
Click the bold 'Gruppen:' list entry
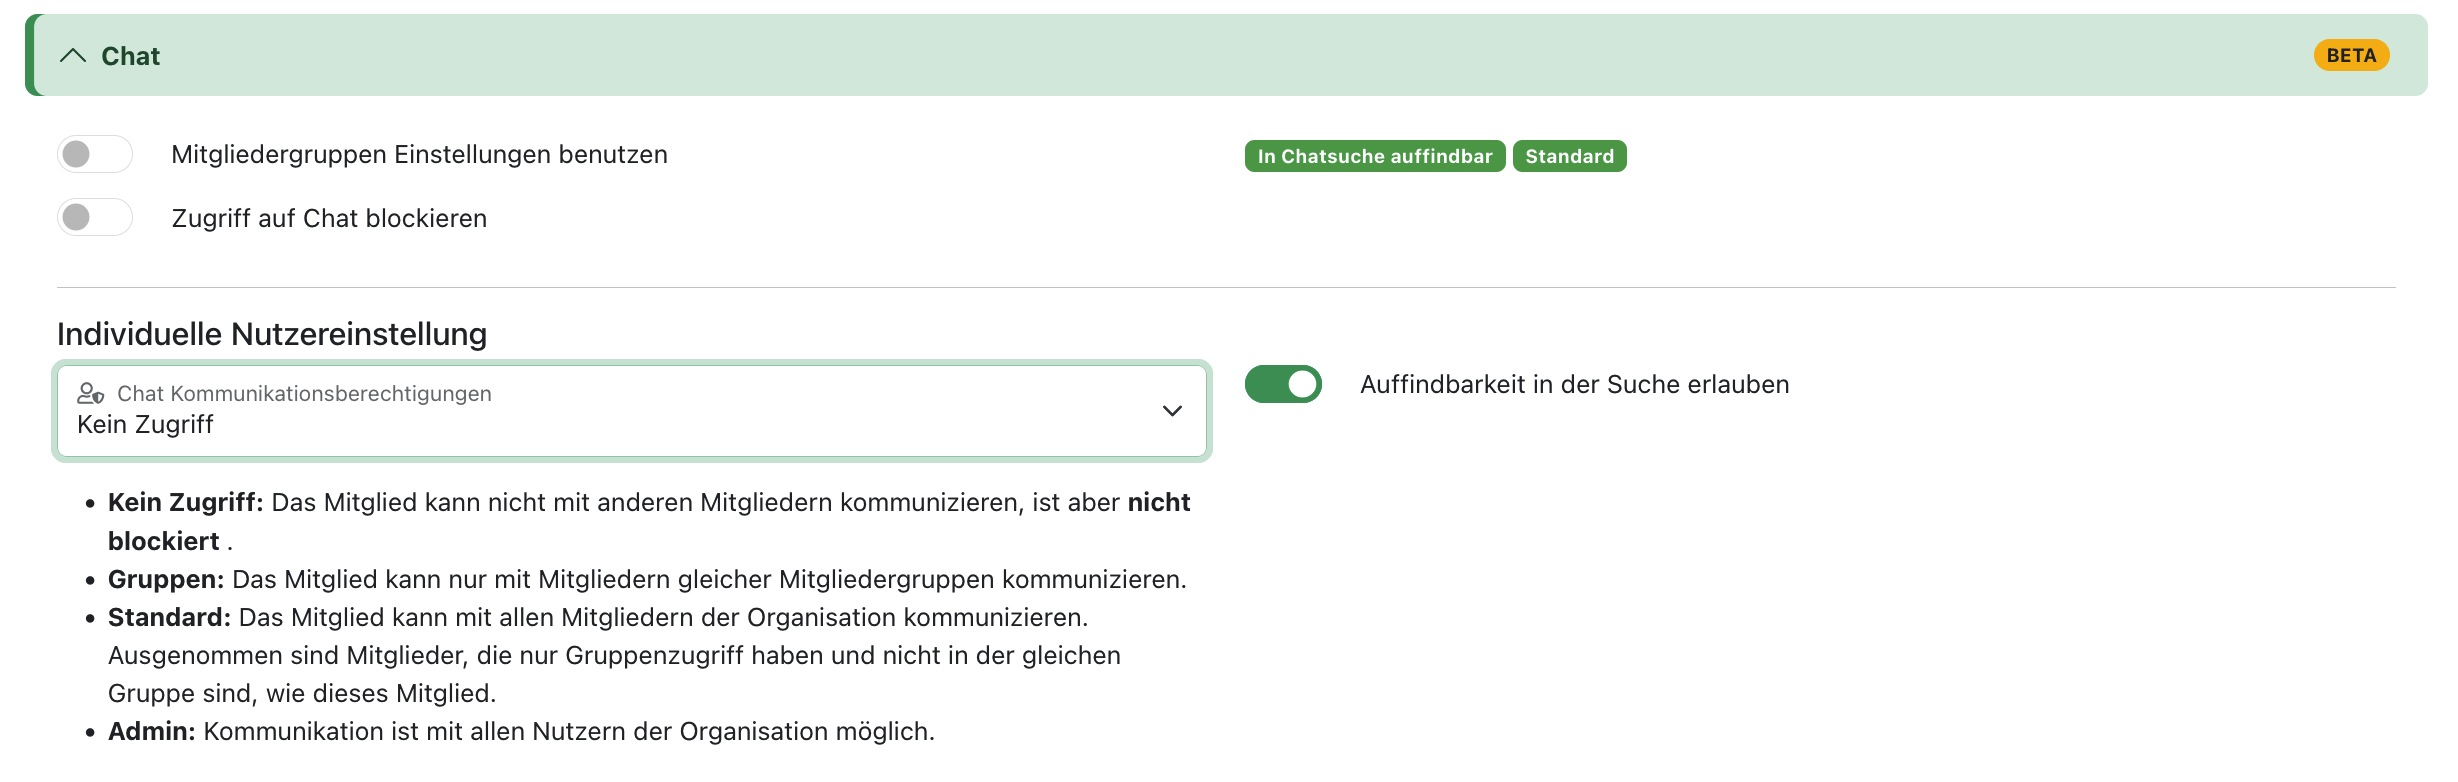click(x=166, y=580)
